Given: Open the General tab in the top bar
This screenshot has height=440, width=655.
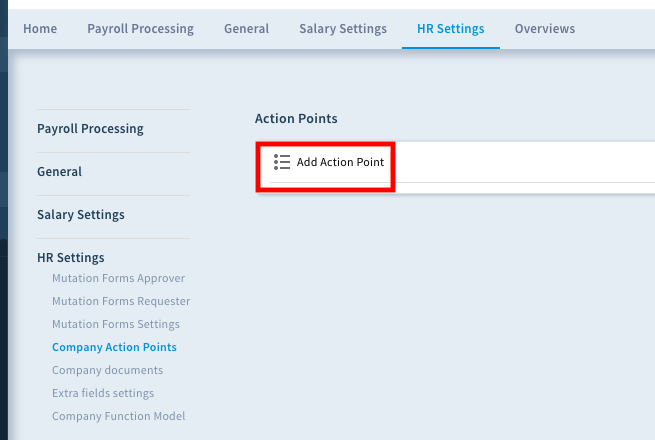Looking at the screenshot, I should click(x=246, y=28).
